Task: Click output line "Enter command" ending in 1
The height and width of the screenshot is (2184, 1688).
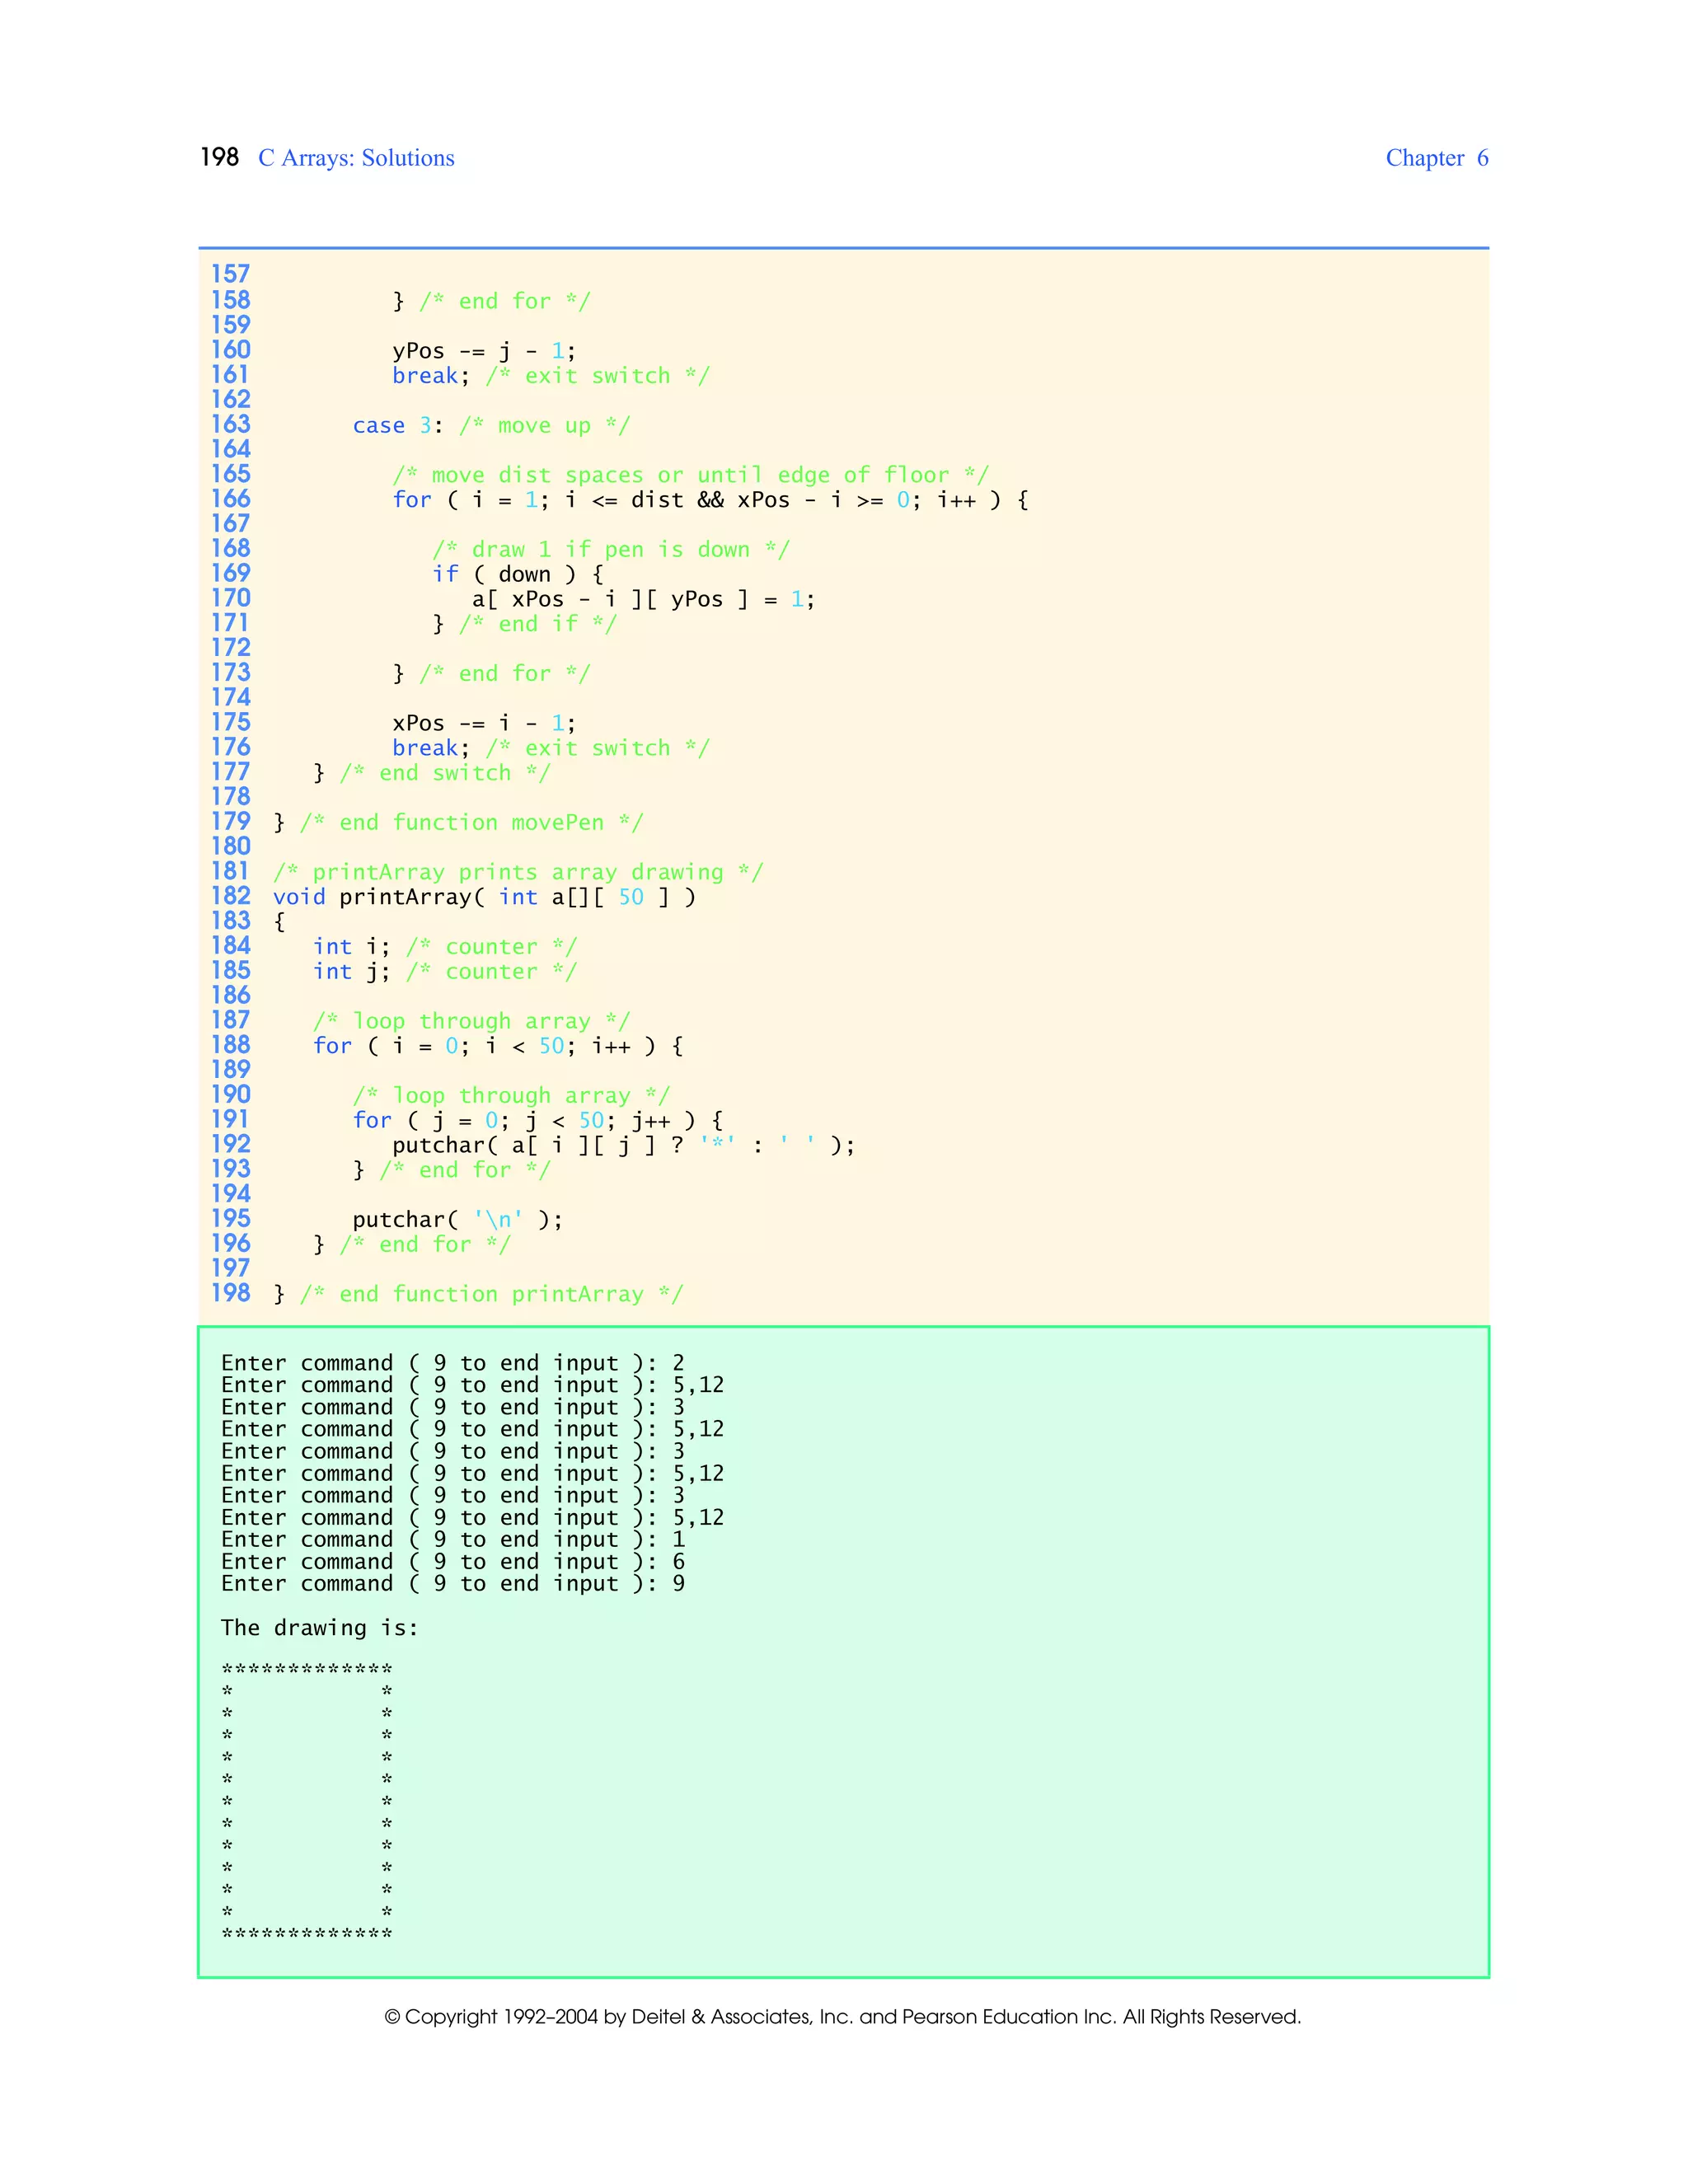Action: coord(453,1540)
